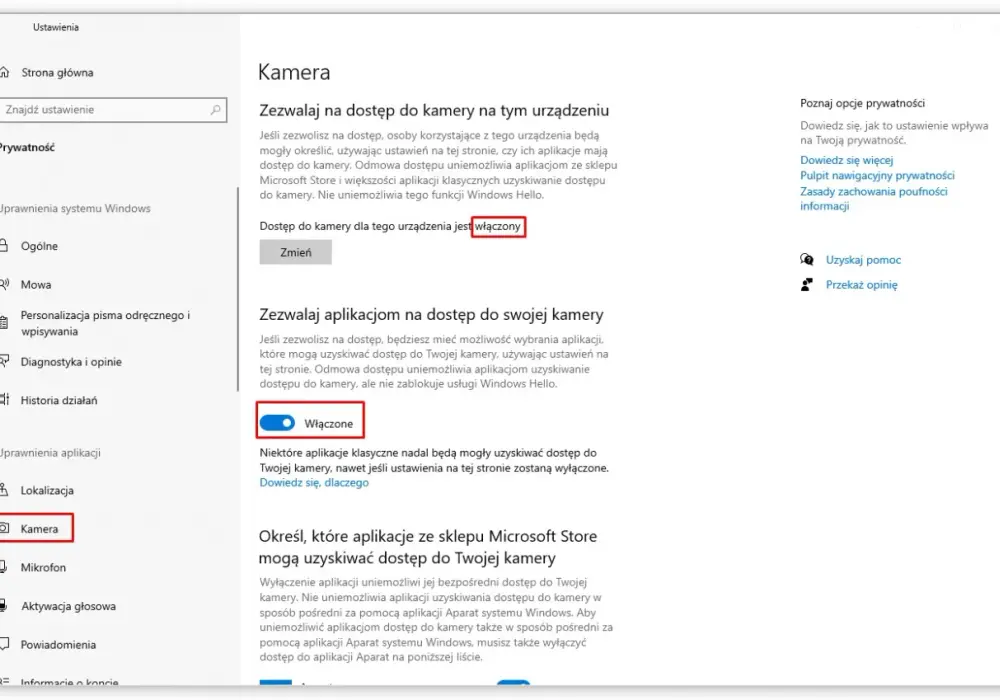This screenshot has height=700, width=1000.
Task: Toggle the partially visible app switch at the bottom
Action: pyautogui.click(x=513, y=682)
